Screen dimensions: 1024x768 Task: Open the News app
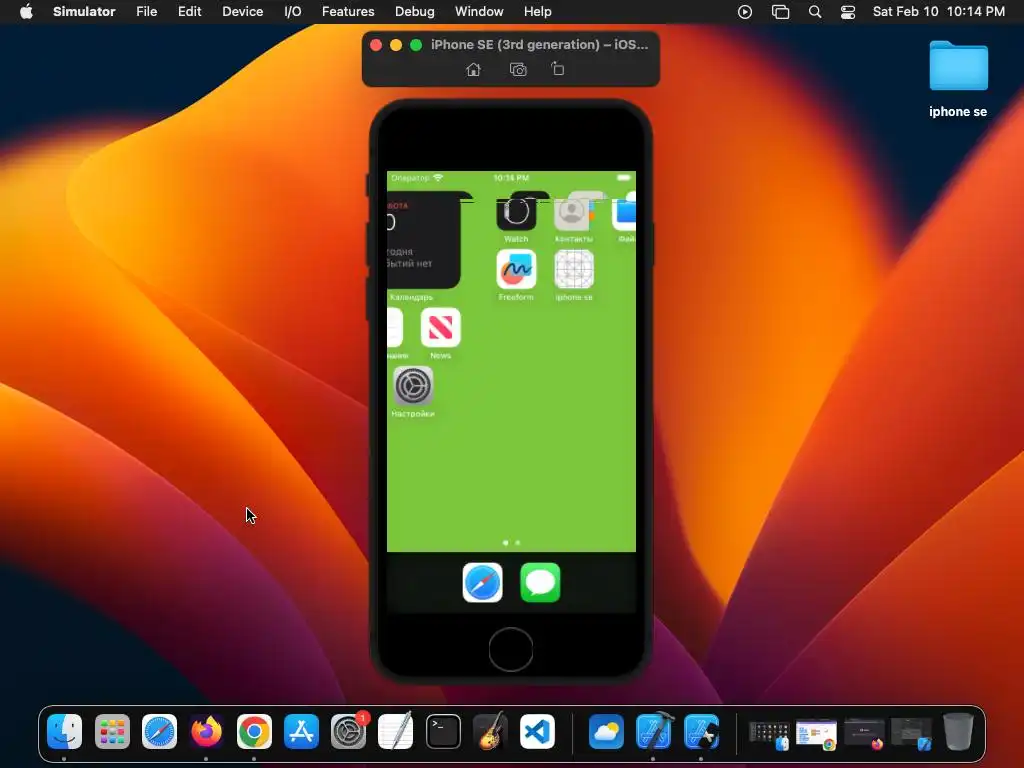441,327
